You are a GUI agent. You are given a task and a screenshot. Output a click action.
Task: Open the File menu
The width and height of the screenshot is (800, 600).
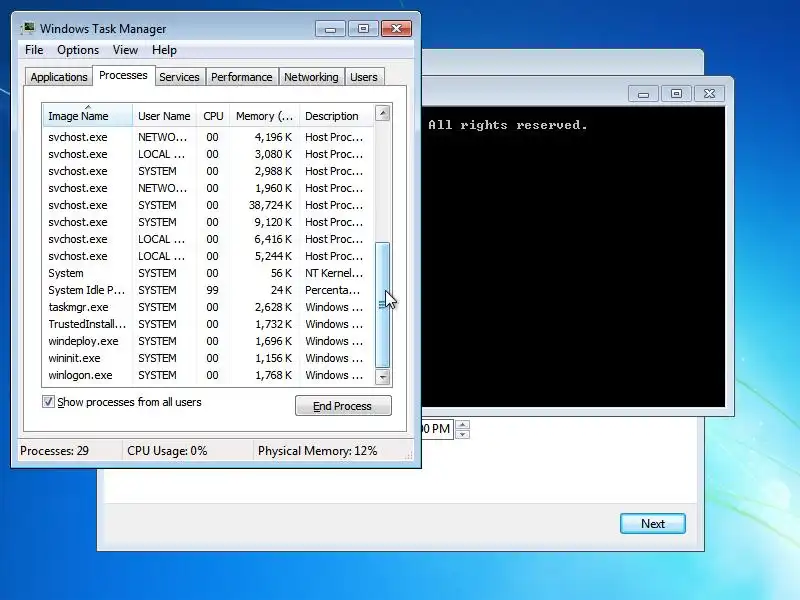coord(34,50)
